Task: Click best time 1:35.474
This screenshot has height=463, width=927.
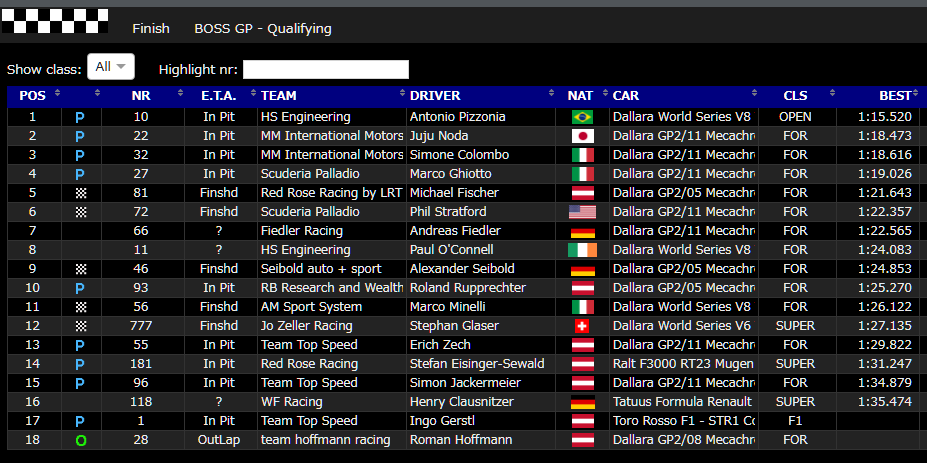Action: [x=884, y=402]
